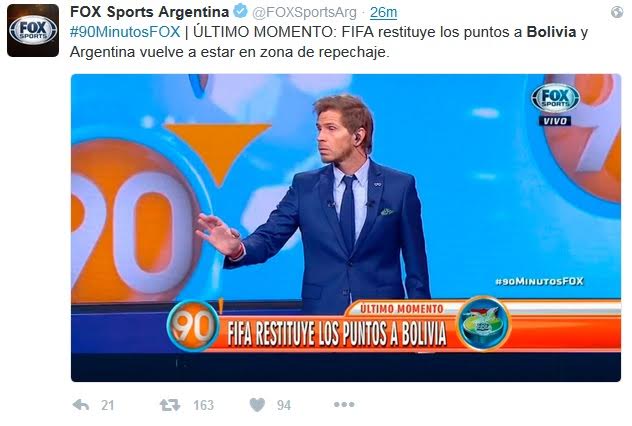This screenshot has height=426, width=632.
Task: Click the orange 90 logo on banner
Action: click(193, 325)
